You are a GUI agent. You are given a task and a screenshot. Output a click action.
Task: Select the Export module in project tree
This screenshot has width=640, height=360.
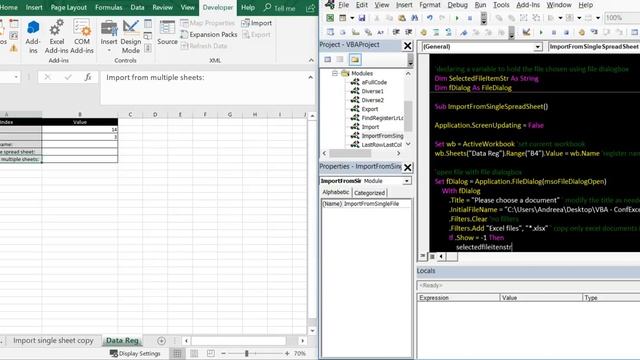370,109
